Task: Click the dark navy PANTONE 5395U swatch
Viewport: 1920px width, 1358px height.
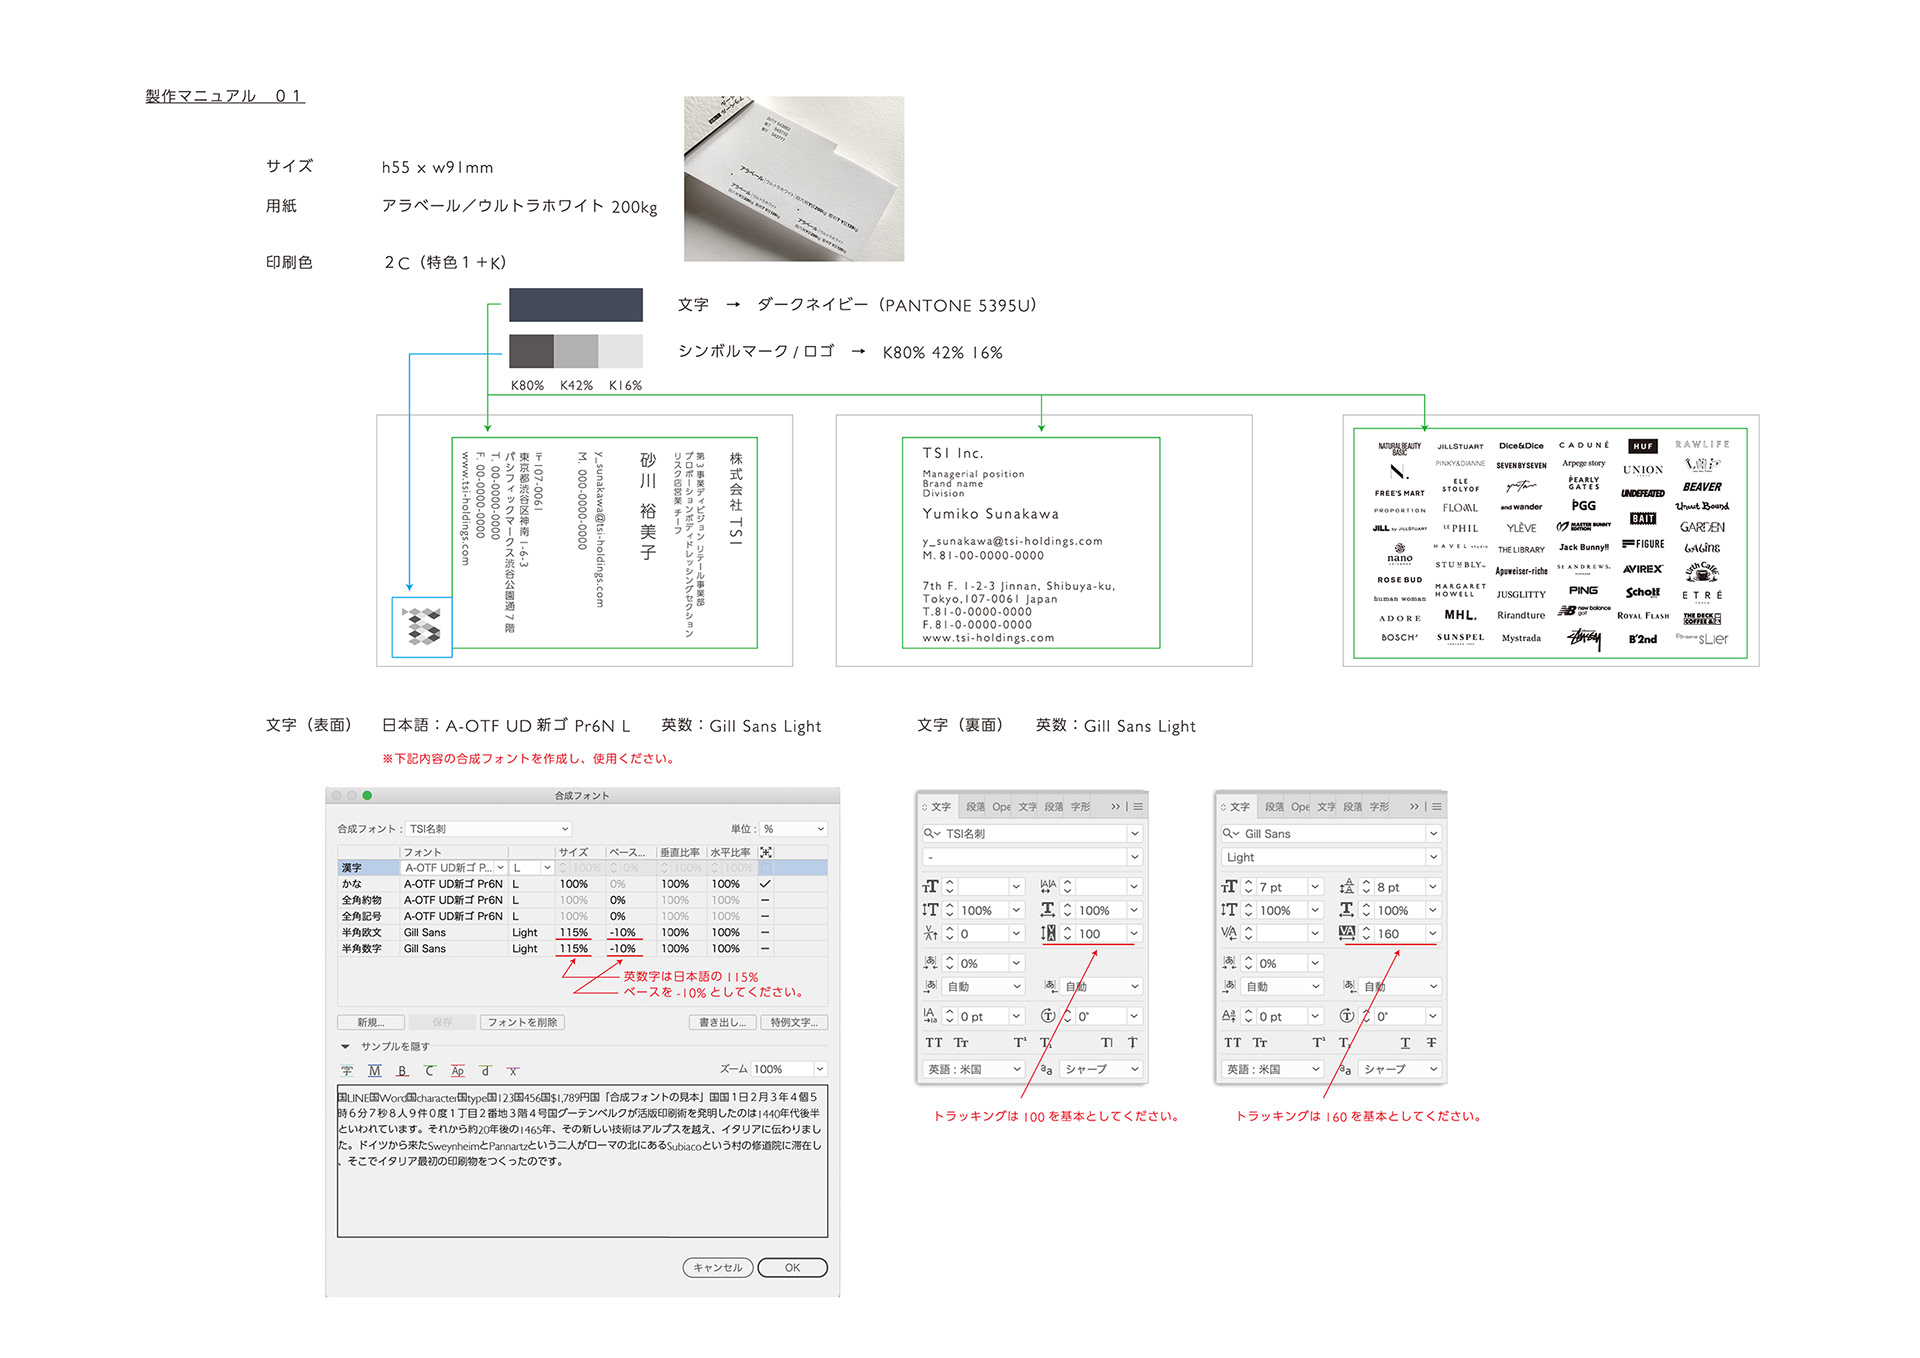Action: (575, 305)
